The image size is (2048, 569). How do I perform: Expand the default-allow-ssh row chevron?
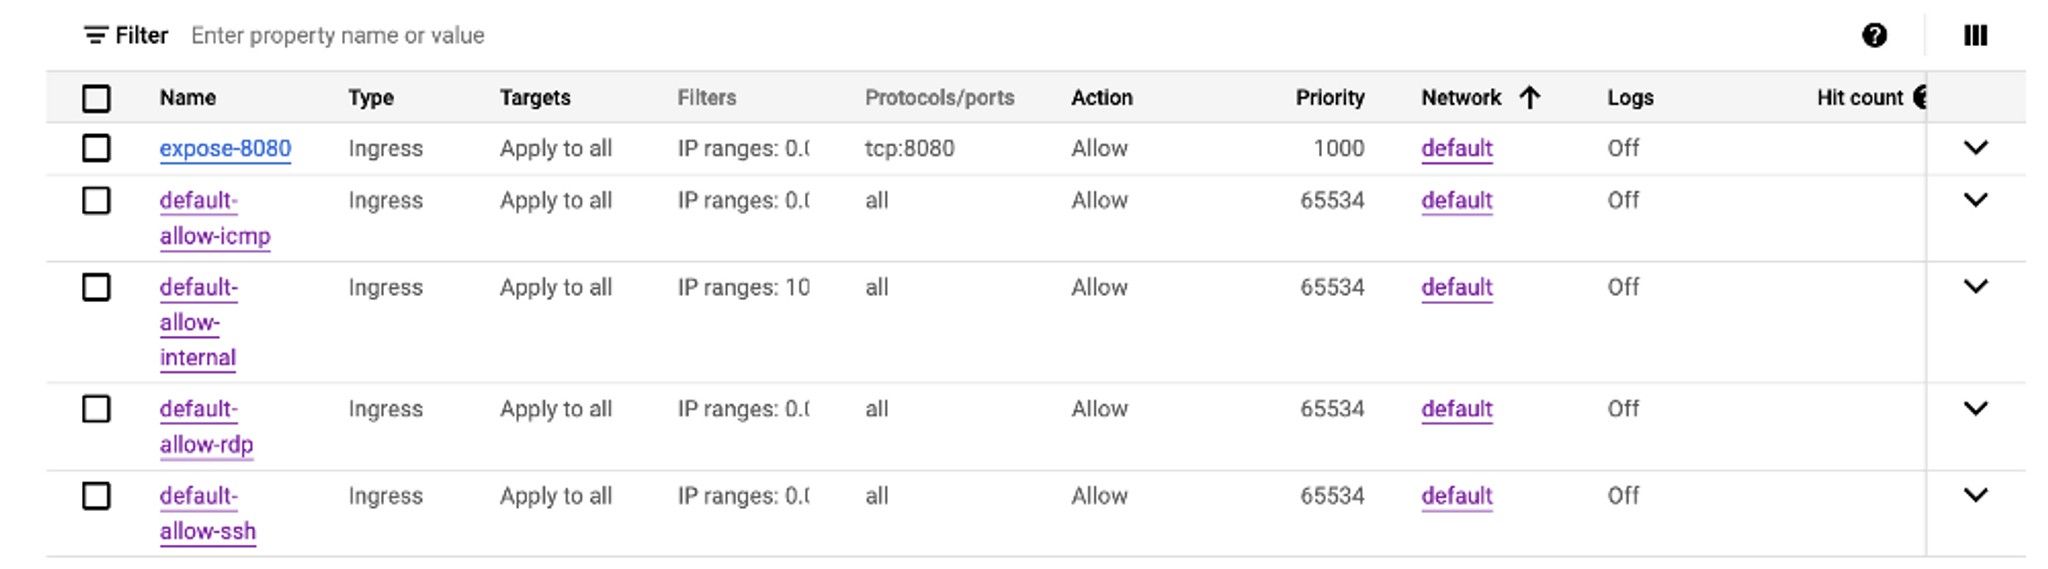1975,495
